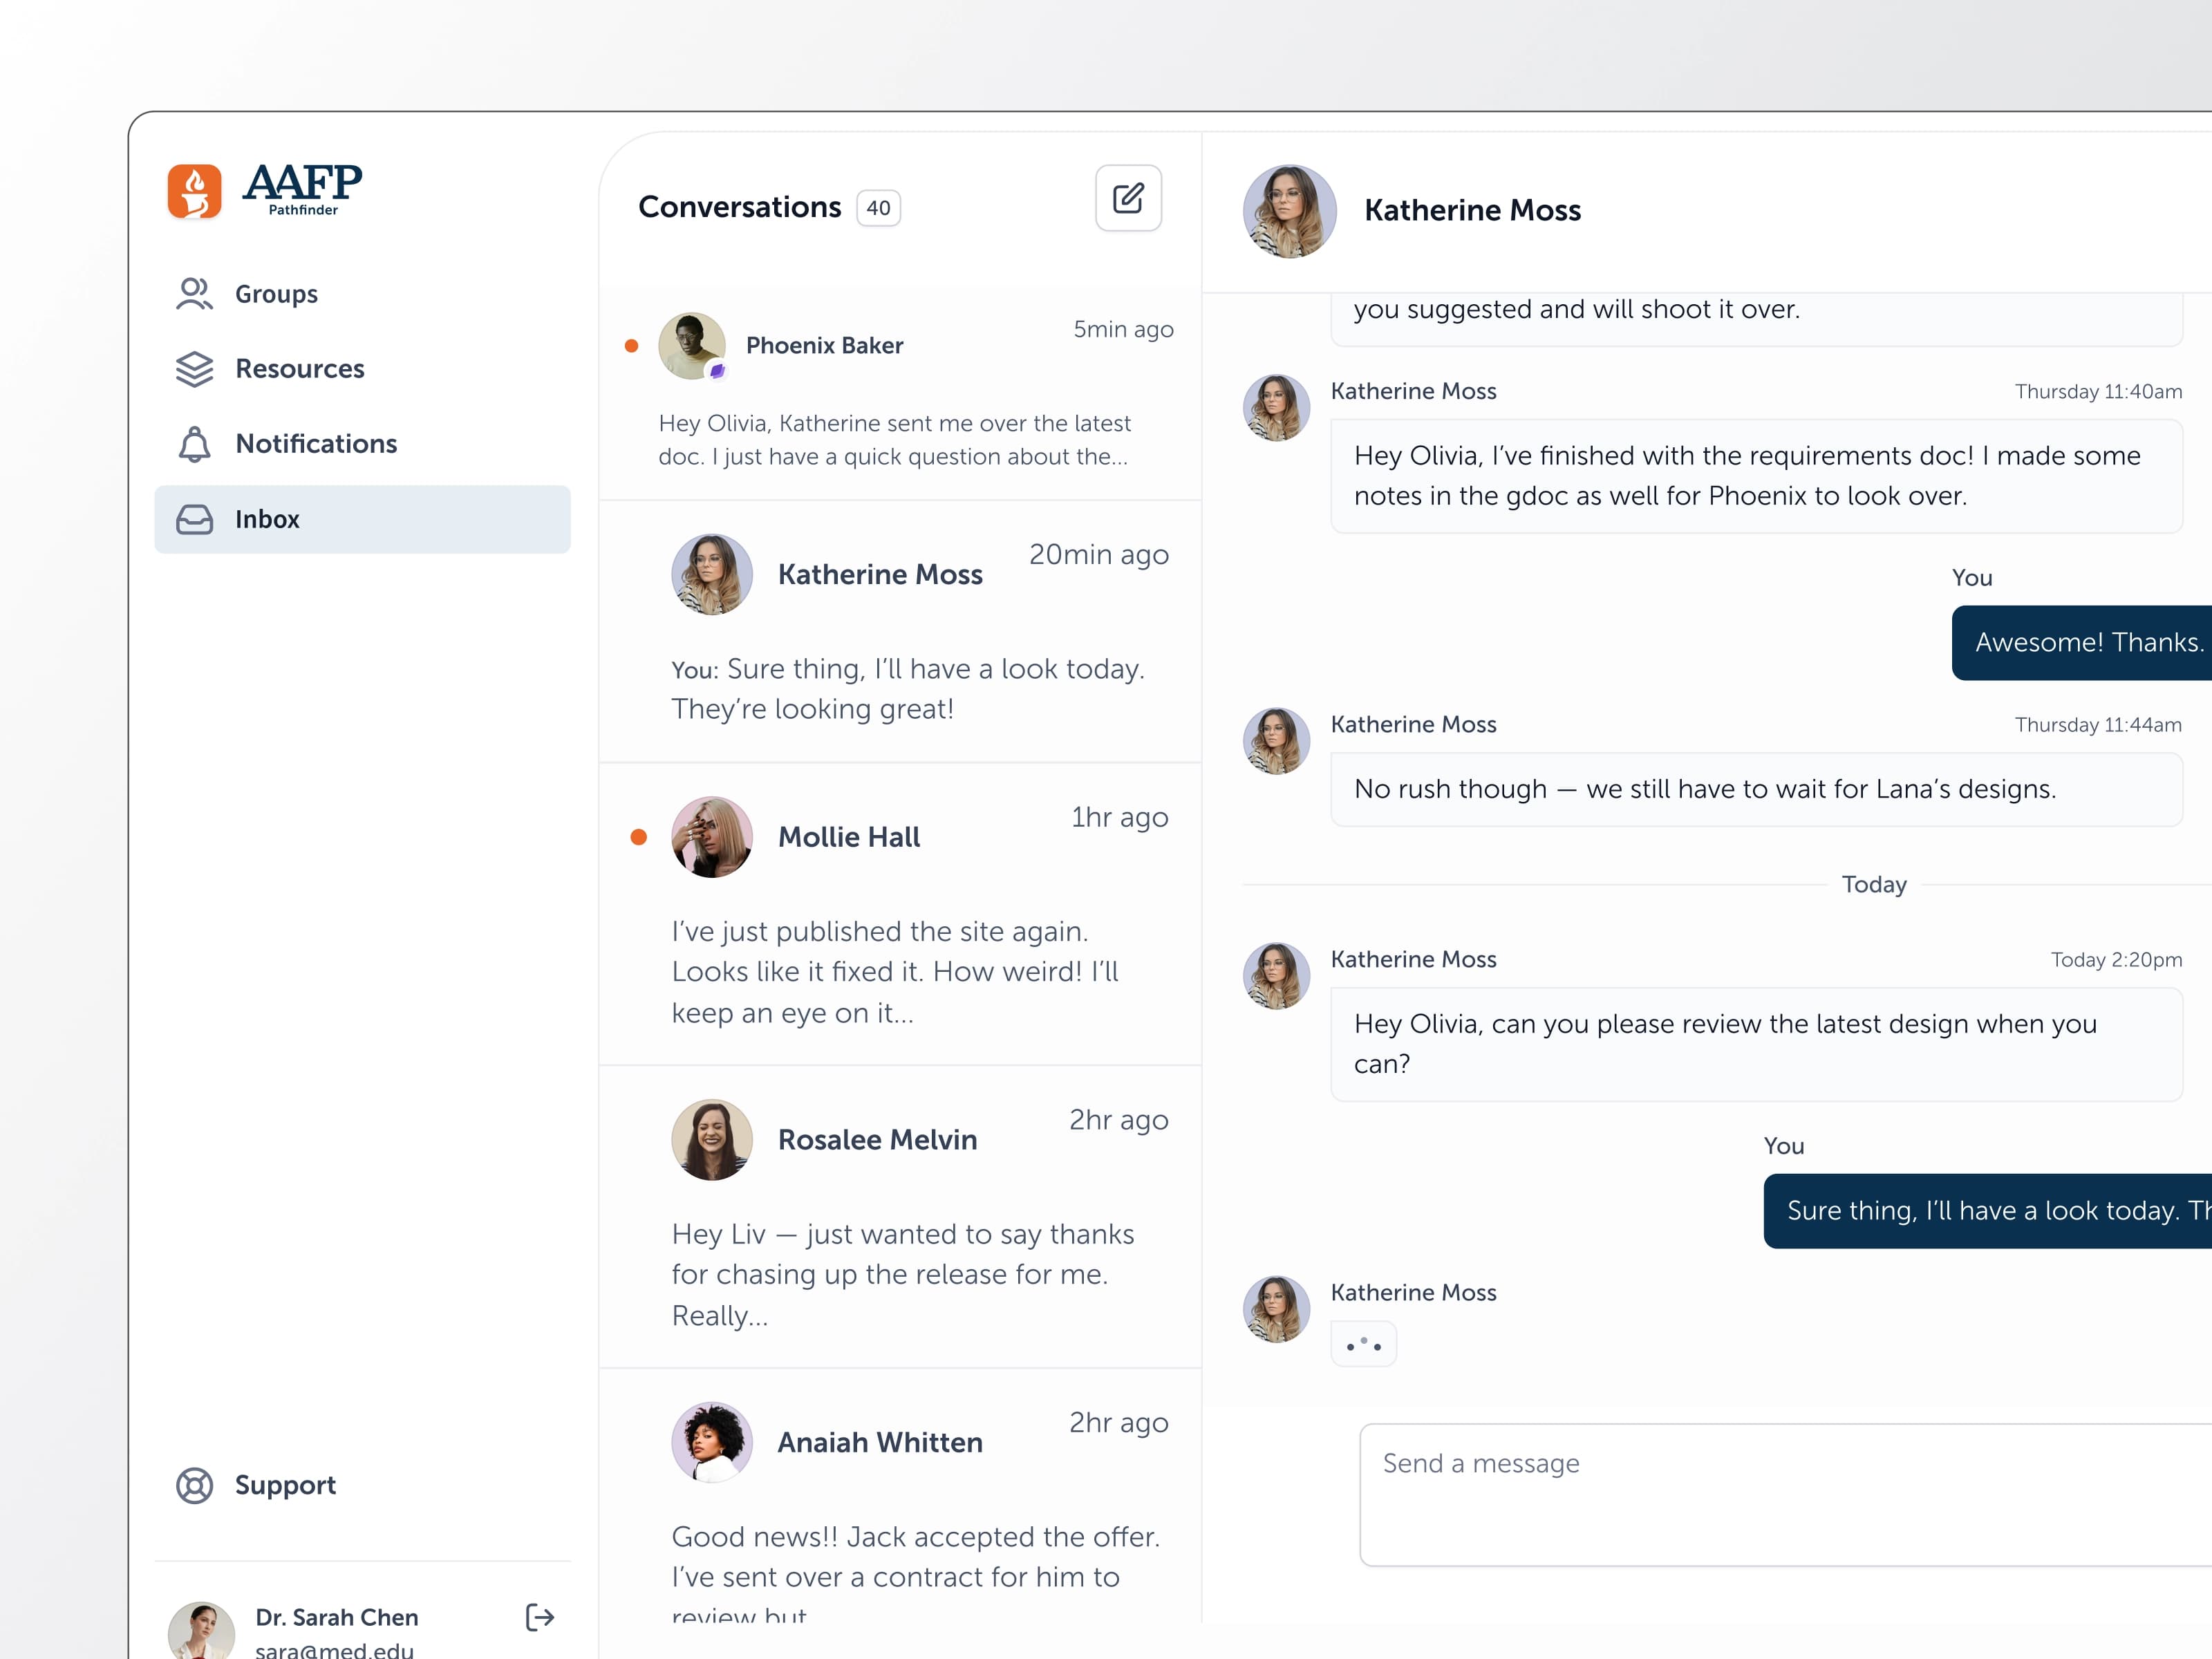The width and height of the screenshot is (2212, 1659).
Task: Click Katherine Moss header profile photo
Action: (1290, 212)
